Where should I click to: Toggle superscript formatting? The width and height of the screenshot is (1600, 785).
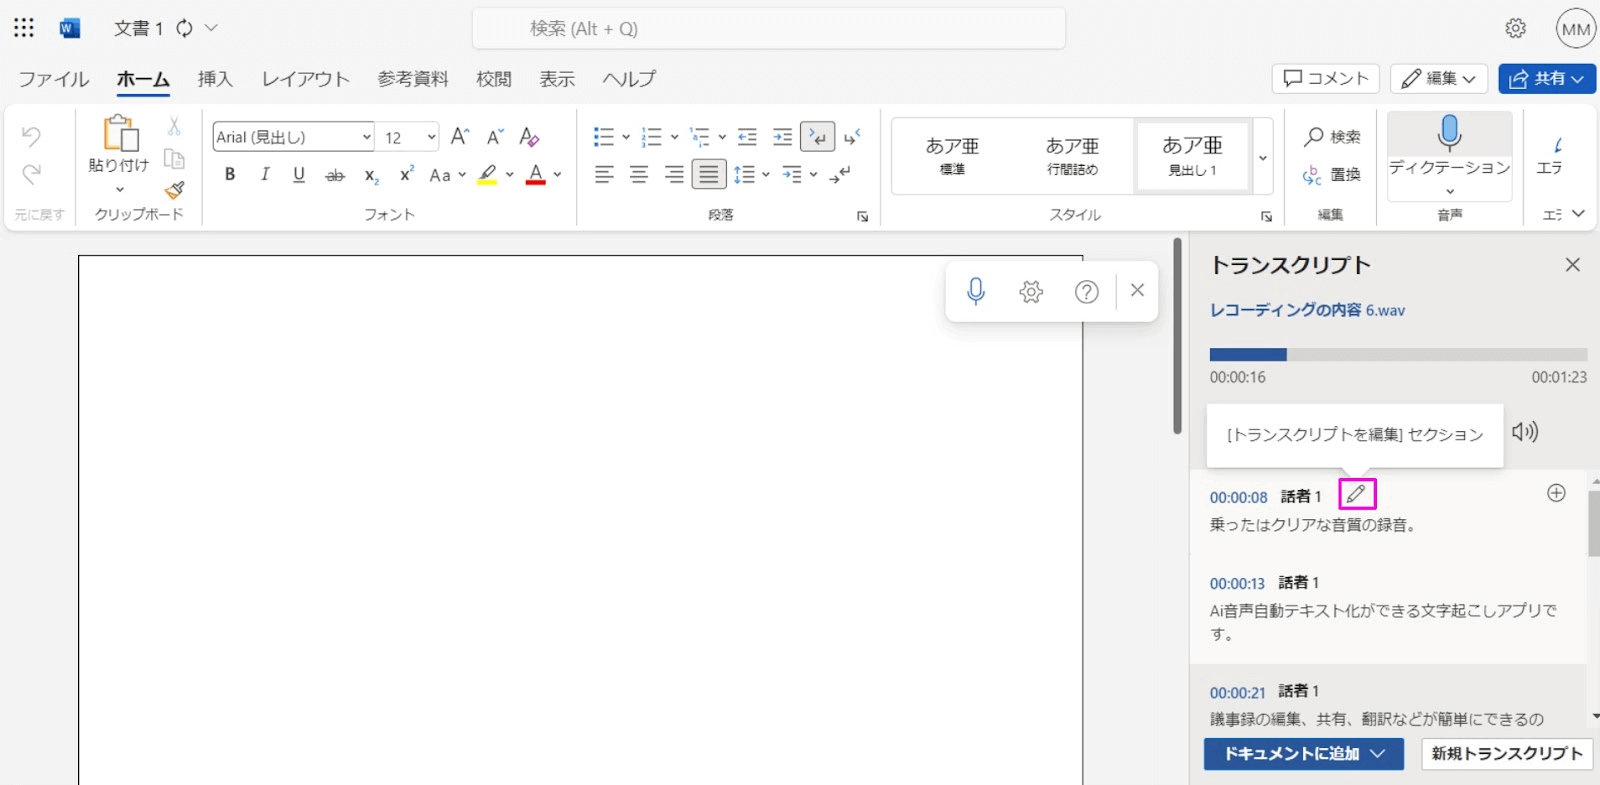(406, 174)
